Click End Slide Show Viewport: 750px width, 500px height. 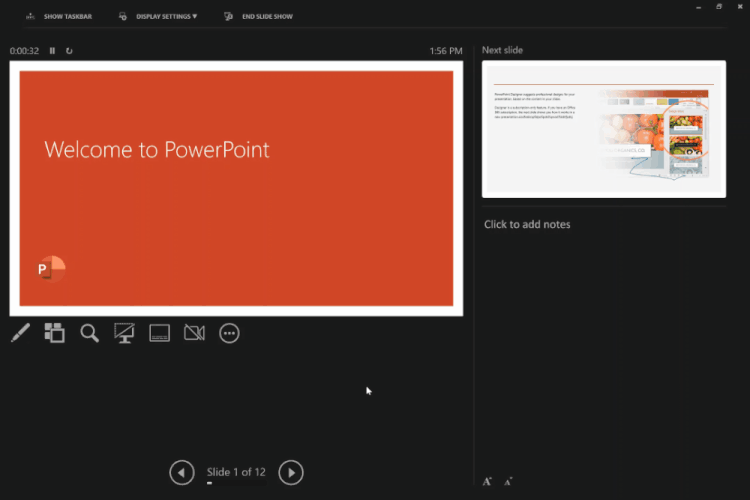(x=258, y=16)
